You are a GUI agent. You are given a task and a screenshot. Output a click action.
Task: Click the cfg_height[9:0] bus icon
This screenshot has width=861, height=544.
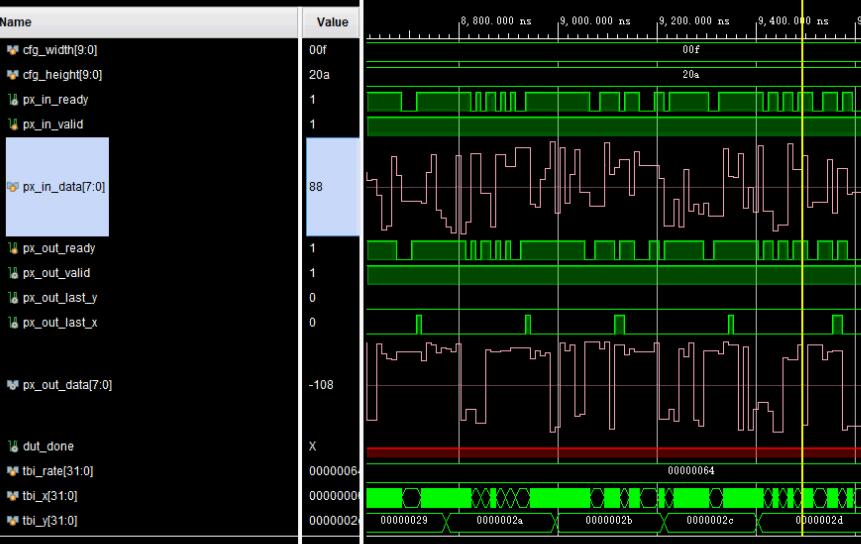[x=13, y=75]
